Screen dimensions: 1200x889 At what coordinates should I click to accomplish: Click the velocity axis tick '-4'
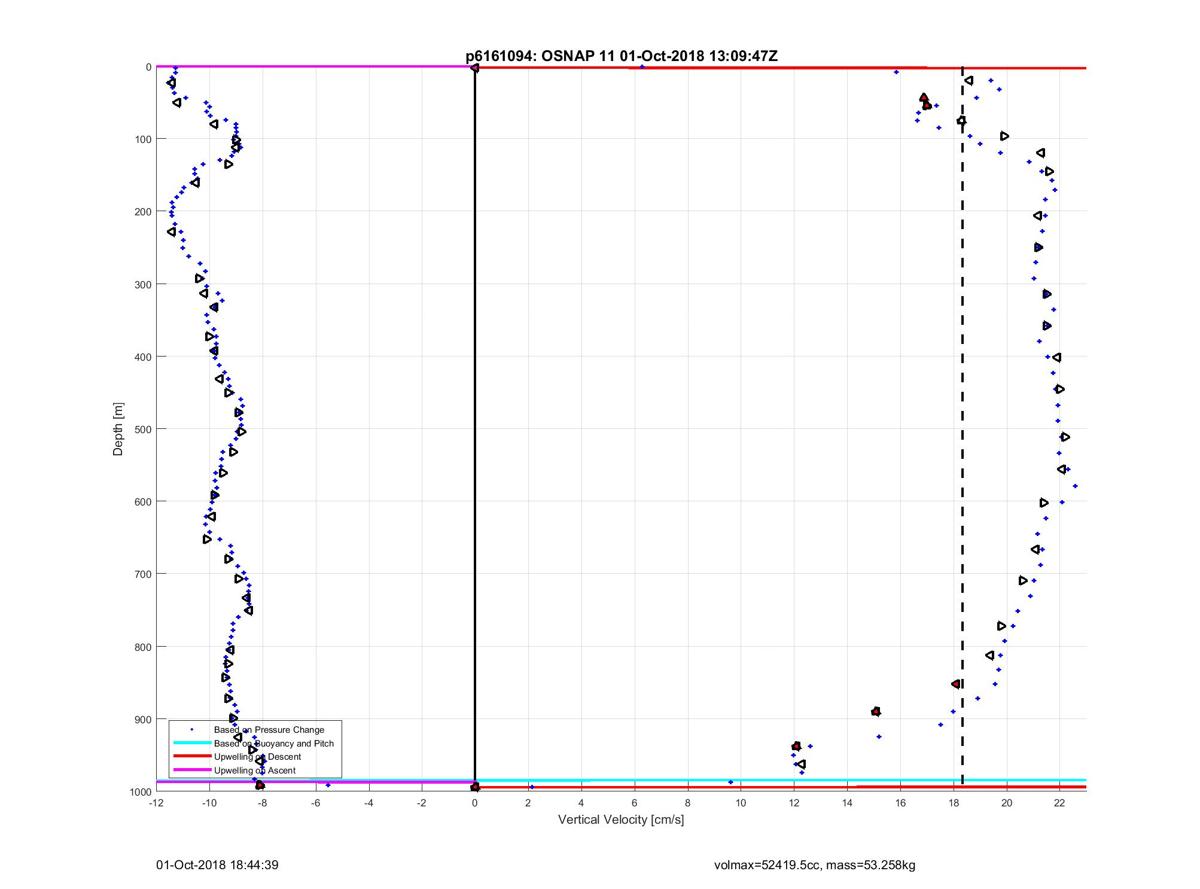point(368,802)
